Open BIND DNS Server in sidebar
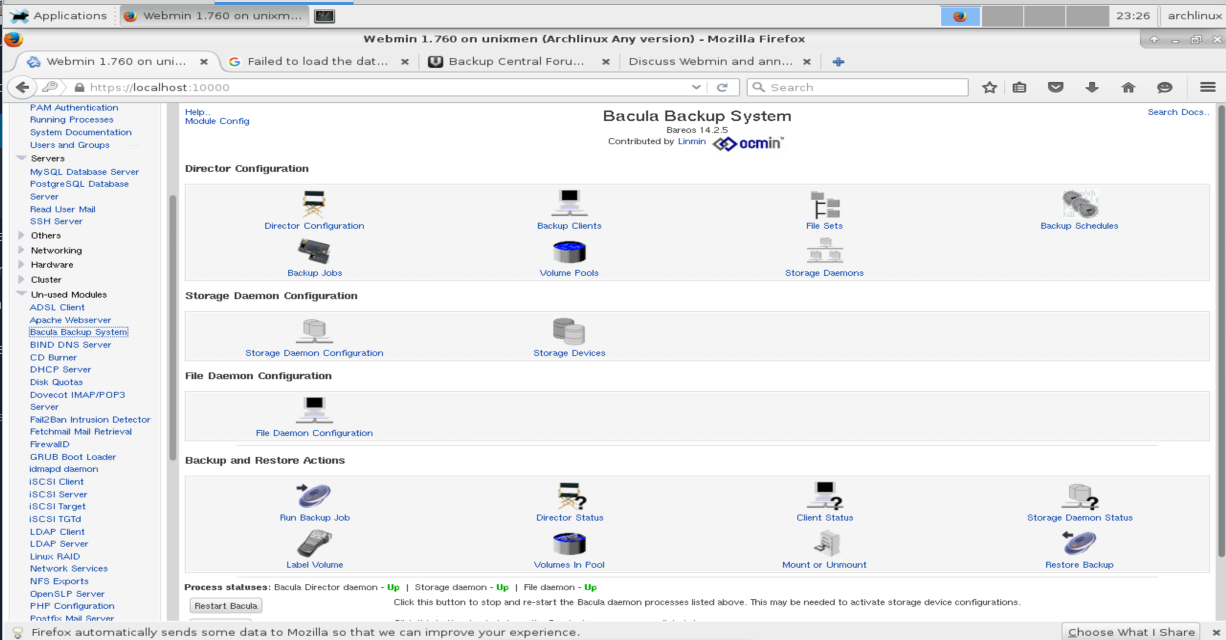This screenshot has width=1226, height=640. tap(70, 345)
